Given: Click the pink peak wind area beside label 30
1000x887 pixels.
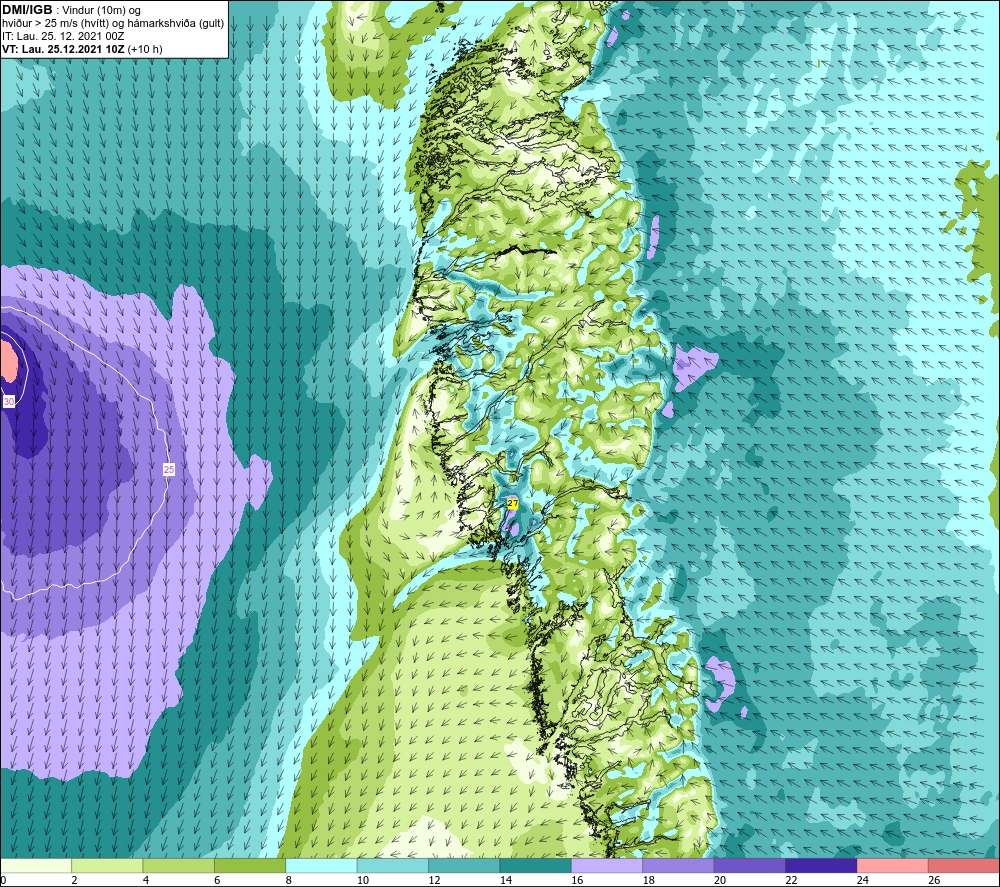Looking at the screenshot, I should [x=8, y=361].
